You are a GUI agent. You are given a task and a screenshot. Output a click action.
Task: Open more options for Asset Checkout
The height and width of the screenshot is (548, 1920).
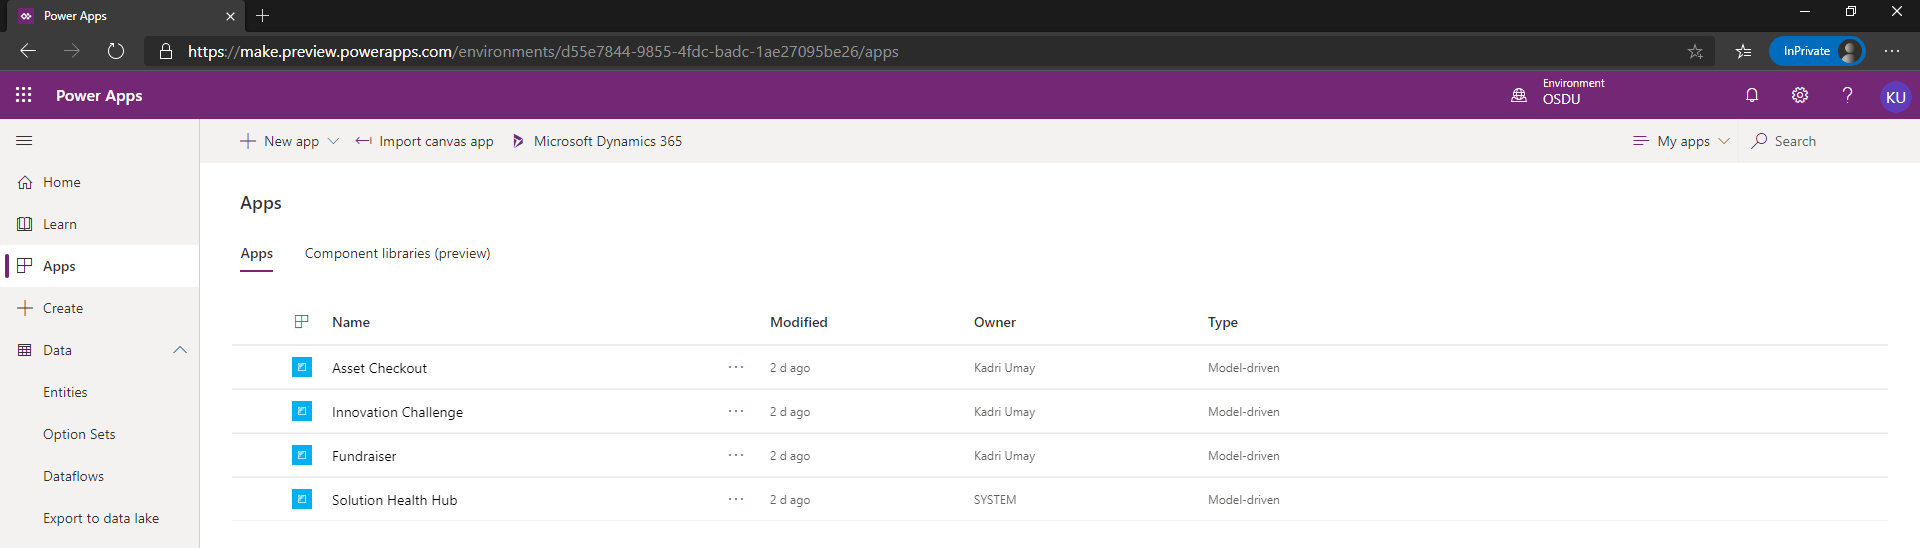[x=736, y=367]
